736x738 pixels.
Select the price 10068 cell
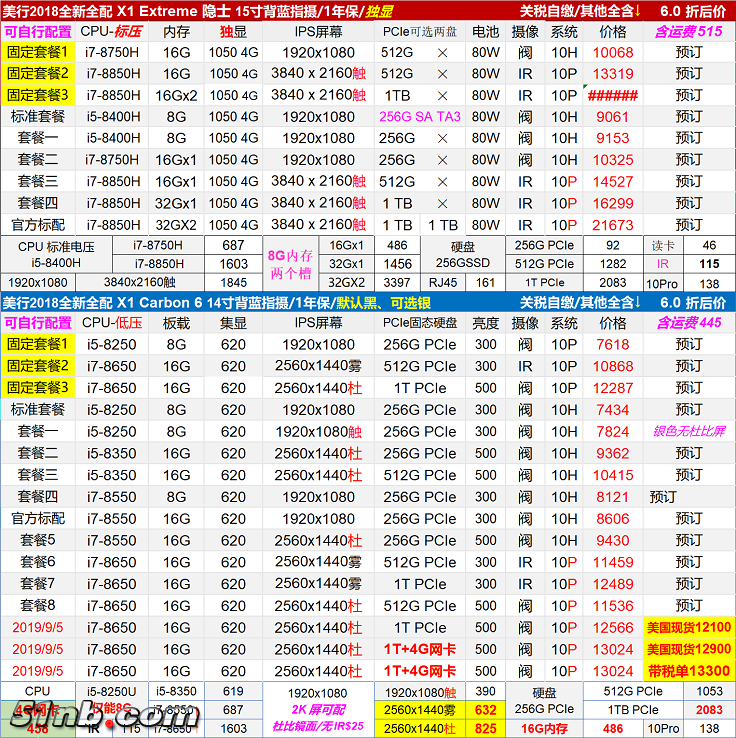point(613,52)
